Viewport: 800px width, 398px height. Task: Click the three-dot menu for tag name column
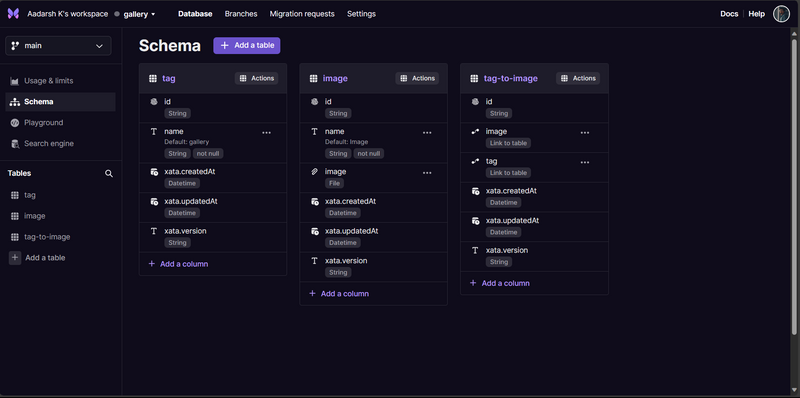(x=266, y=133)
